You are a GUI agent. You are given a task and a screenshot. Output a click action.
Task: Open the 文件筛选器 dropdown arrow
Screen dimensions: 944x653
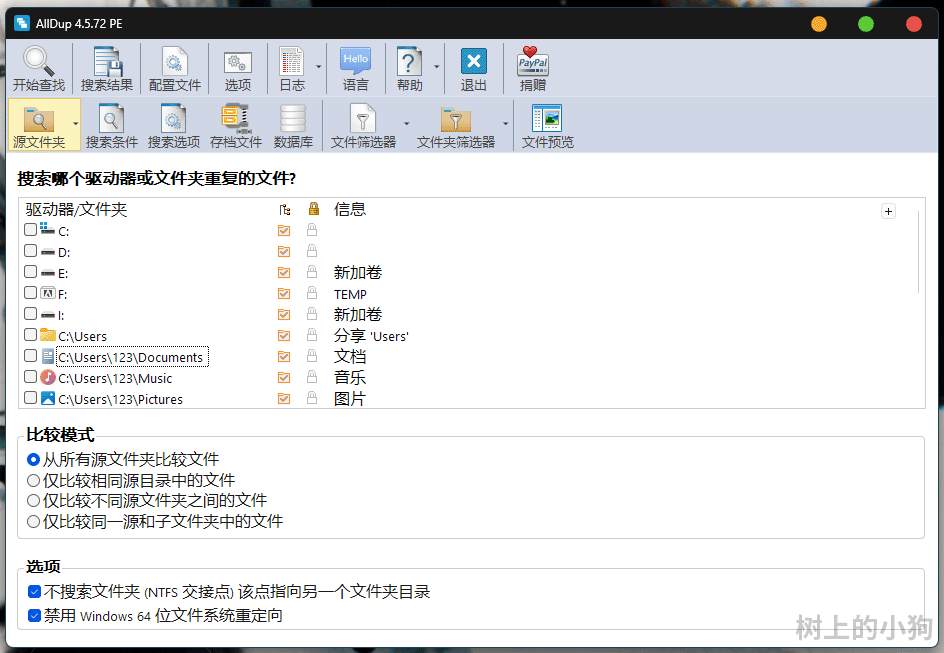click(x=406, y=124)
